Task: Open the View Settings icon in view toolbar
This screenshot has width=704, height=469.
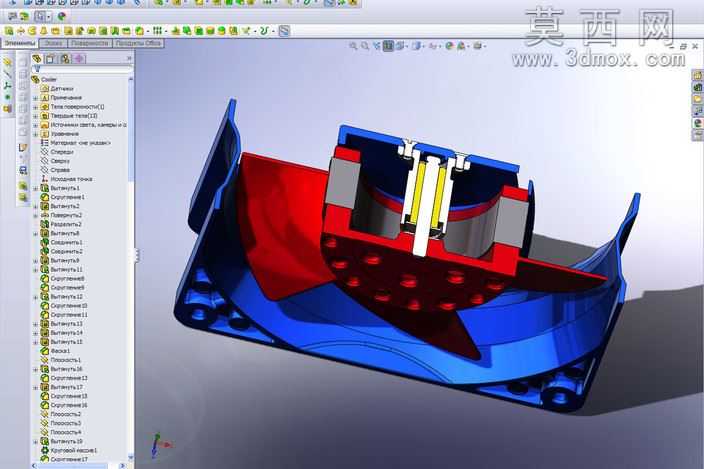Action: point(479,46)
